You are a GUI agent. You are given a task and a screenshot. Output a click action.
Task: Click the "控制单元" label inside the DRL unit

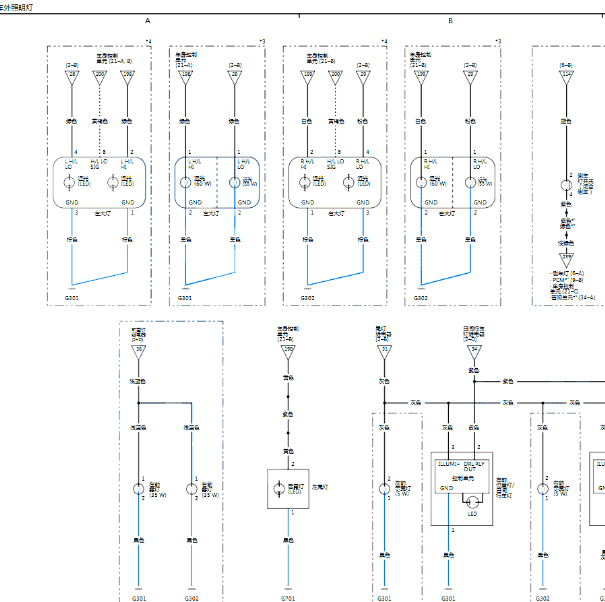coord(463,479)
